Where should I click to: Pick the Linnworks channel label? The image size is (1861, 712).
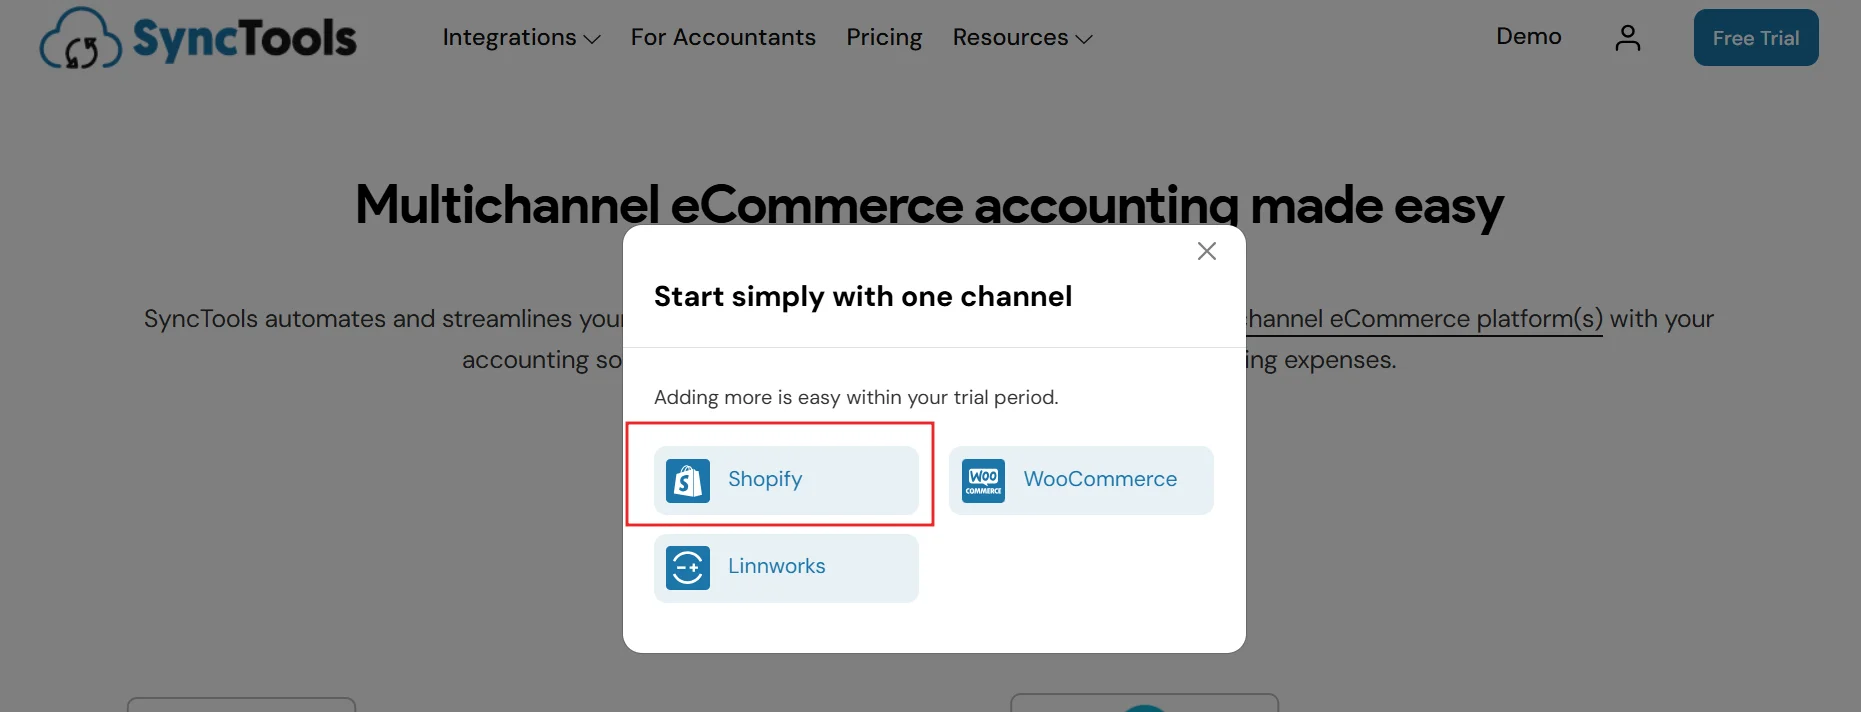[x=777, y=567]
